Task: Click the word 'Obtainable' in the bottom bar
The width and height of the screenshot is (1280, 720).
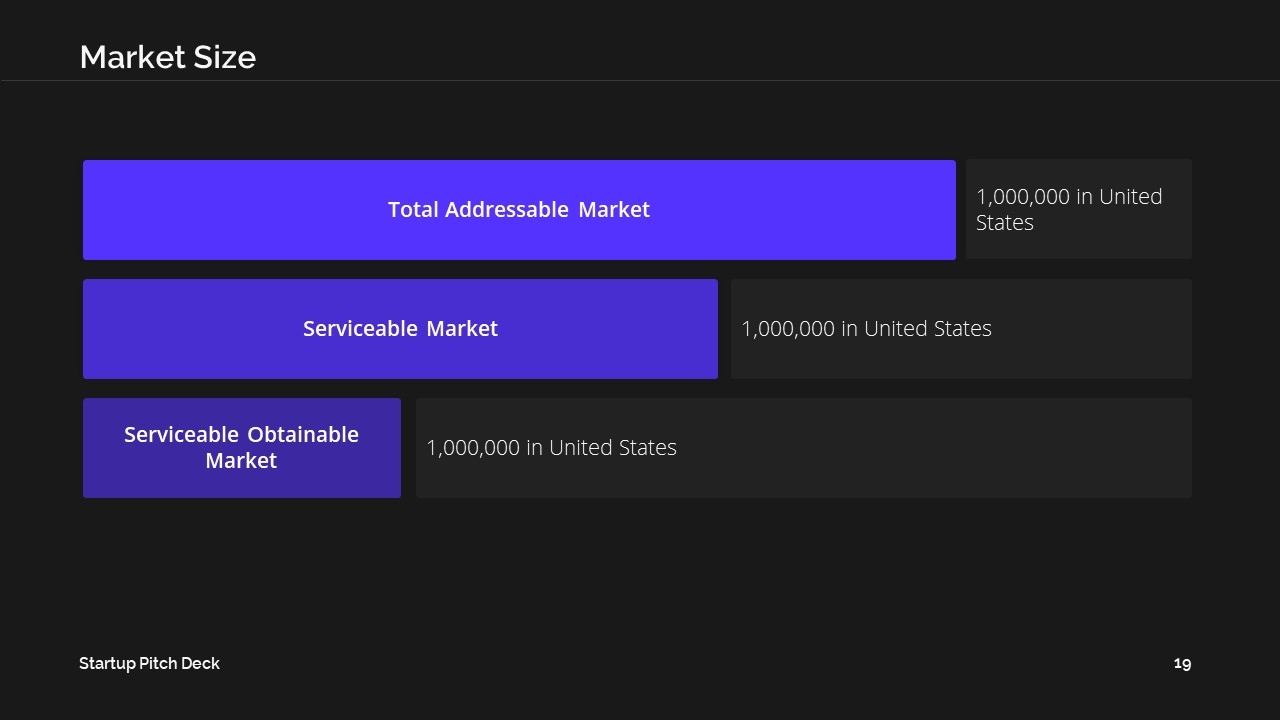Action: [303, 435]
